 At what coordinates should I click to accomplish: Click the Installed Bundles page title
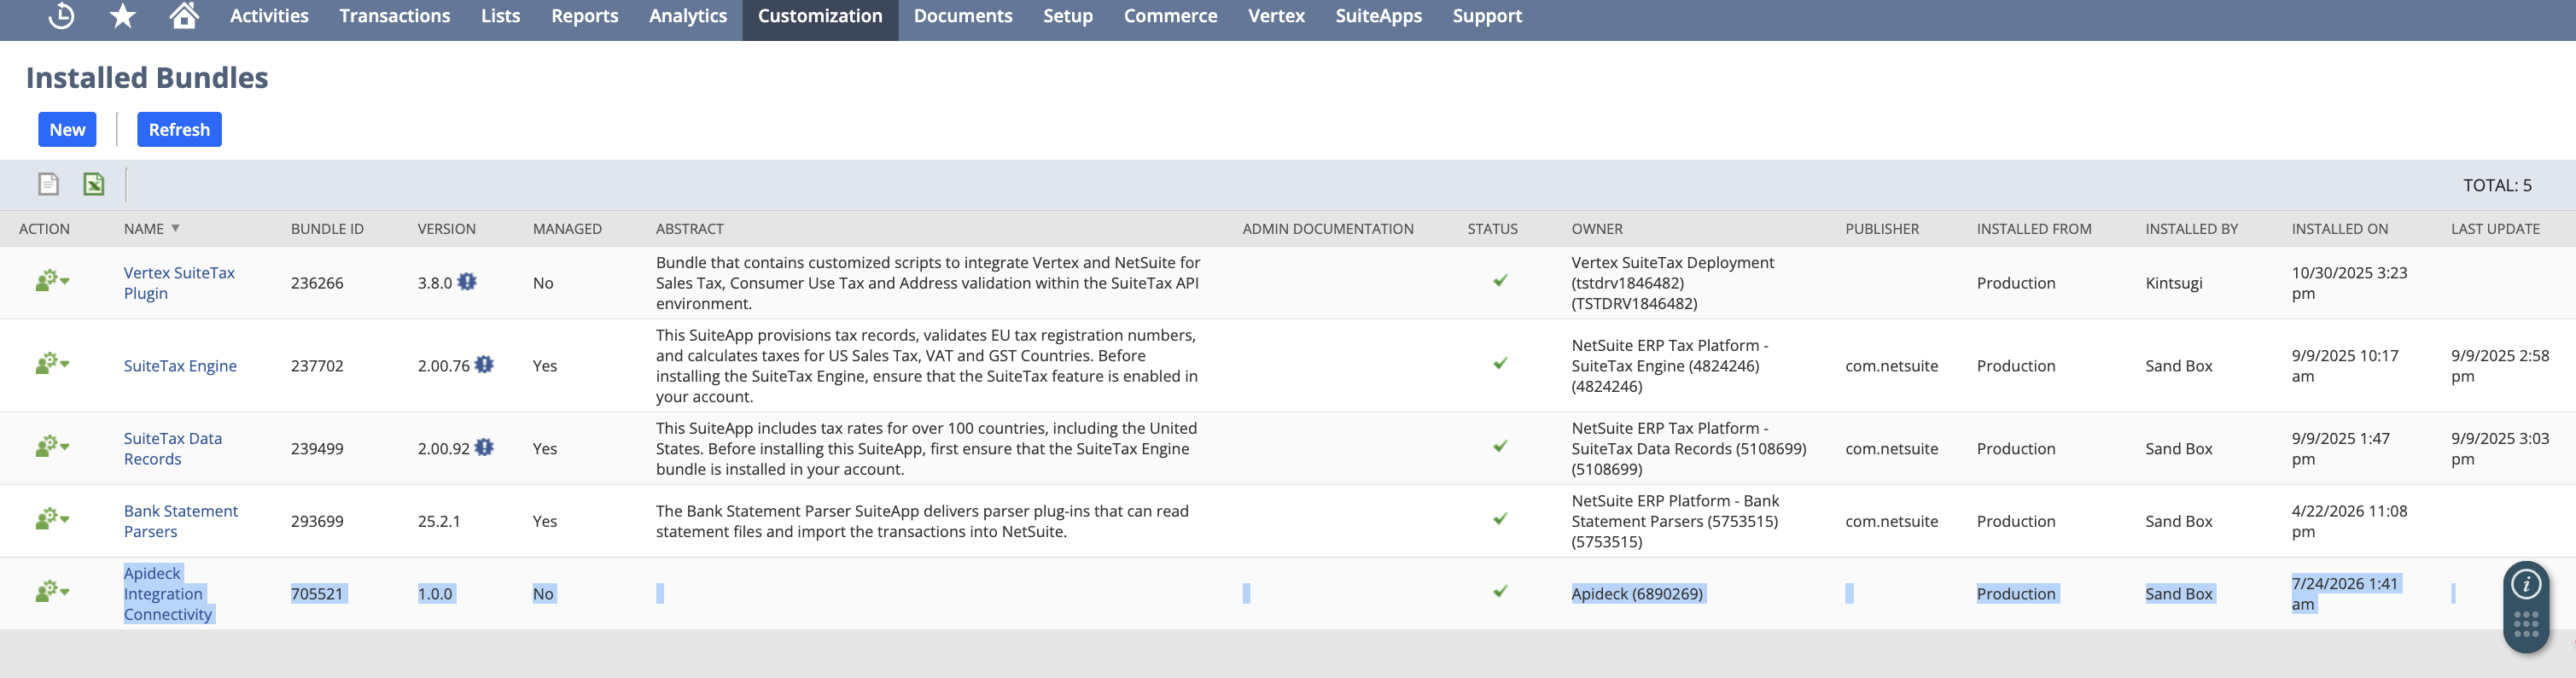[x=147, y=77]
